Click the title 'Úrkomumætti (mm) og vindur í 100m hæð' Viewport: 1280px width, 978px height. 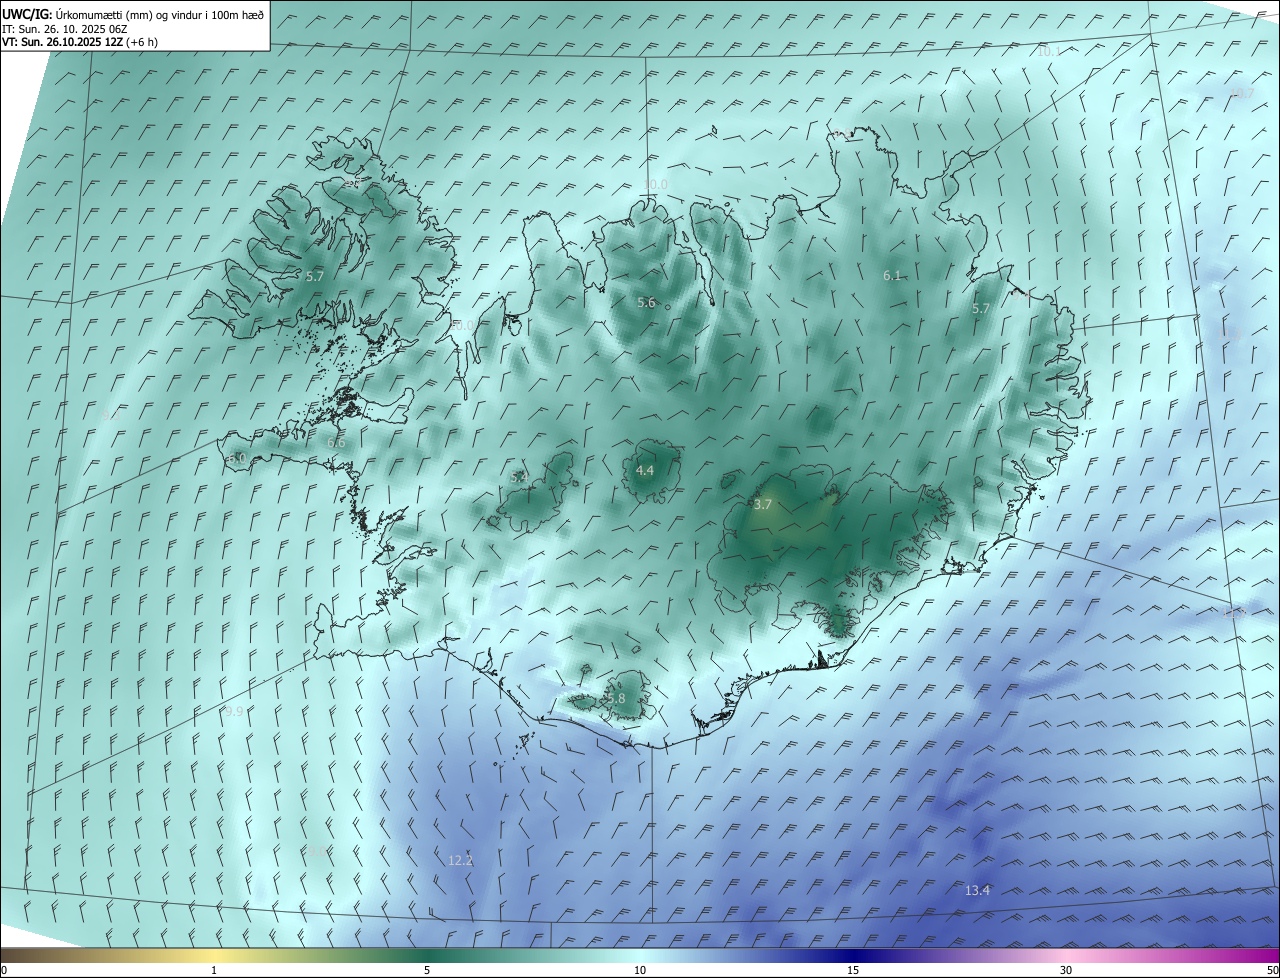click(x=159, y=13)
